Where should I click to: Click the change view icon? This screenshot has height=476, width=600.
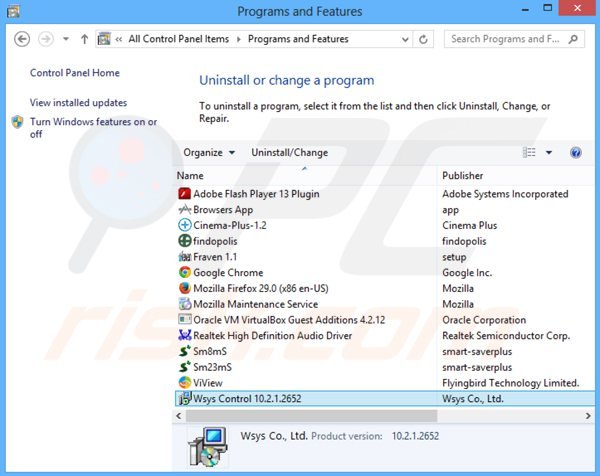(529, 153)
